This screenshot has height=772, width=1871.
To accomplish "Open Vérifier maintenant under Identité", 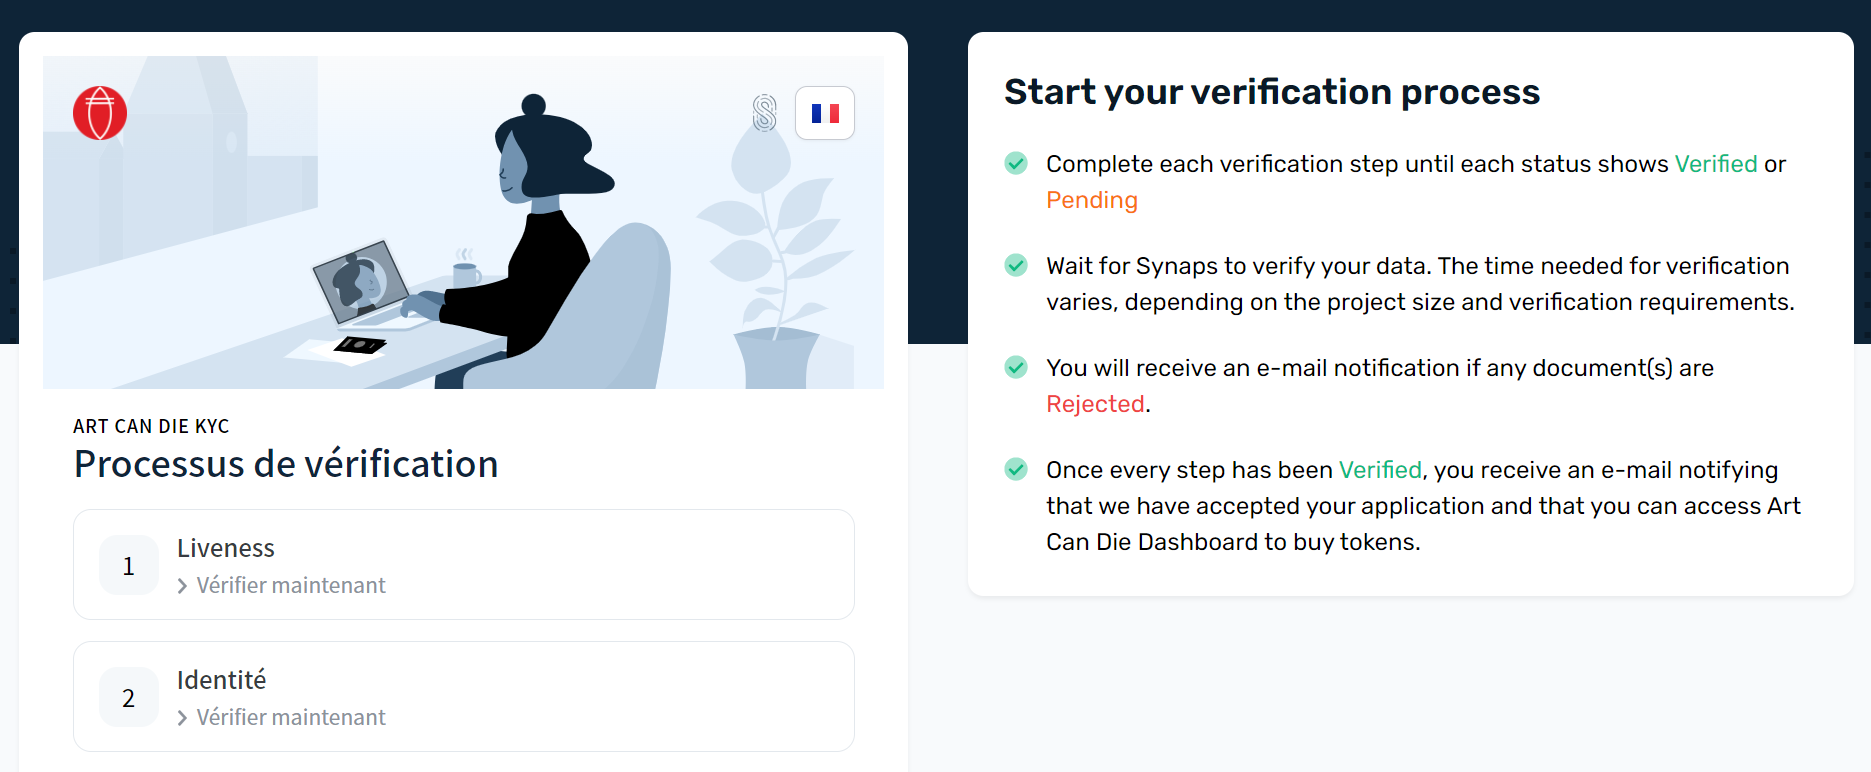I will click(x=290, y=718).
